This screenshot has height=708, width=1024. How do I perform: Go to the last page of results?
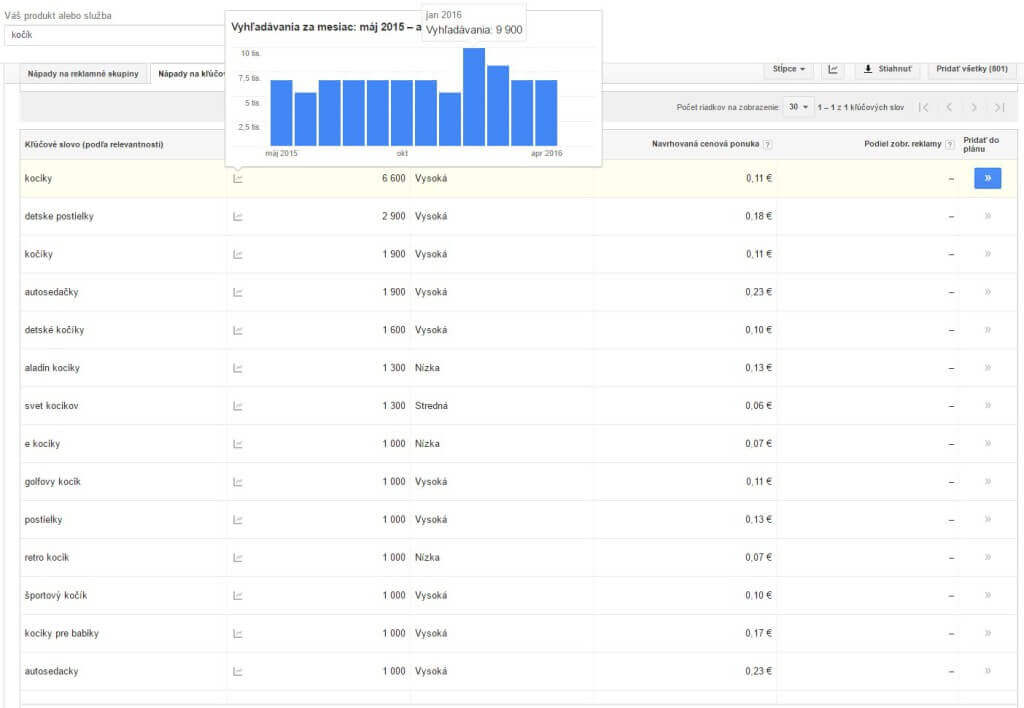pos(998,107)
